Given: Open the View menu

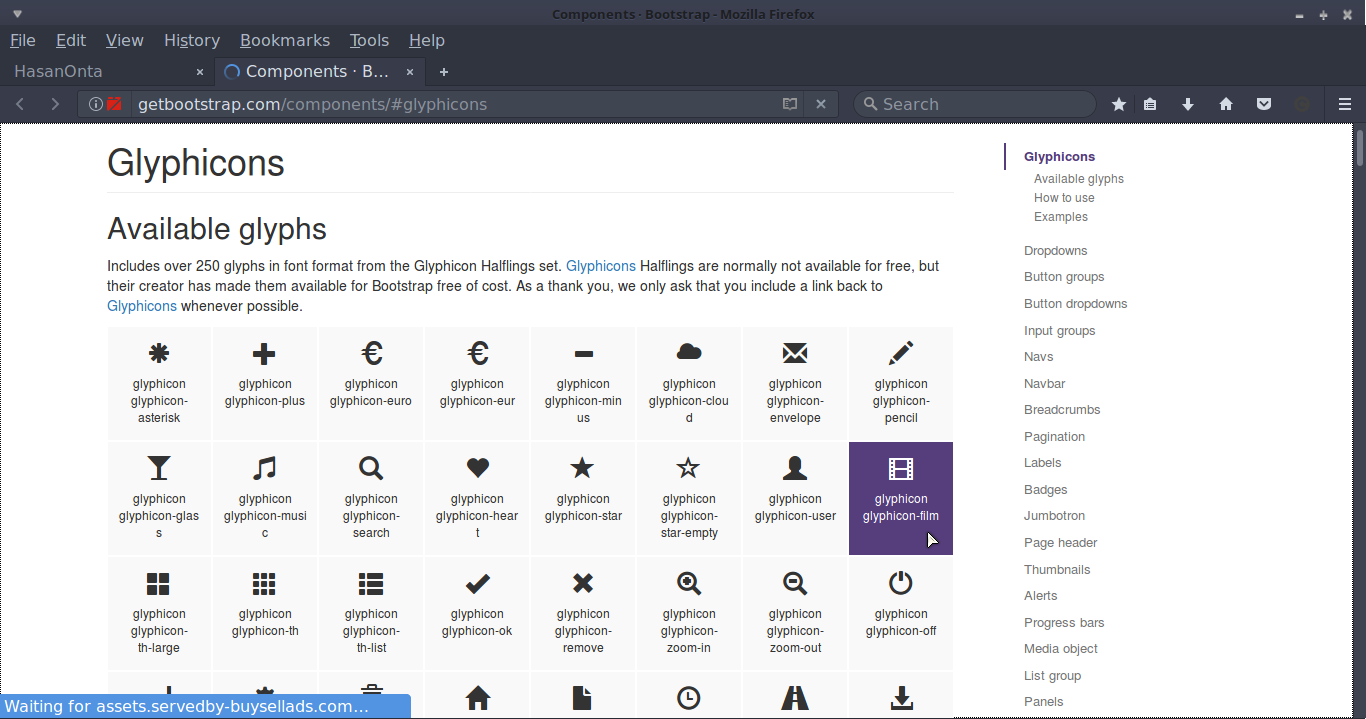Looking at the screenshot, I should (x=125, y=40).
